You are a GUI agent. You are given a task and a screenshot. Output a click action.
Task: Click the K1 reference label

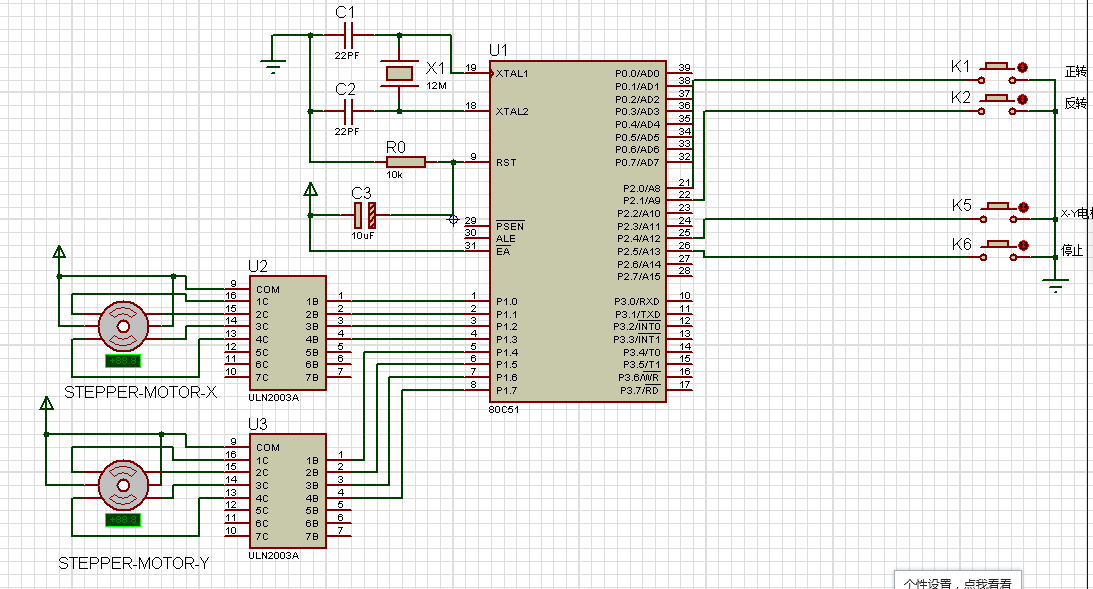[x=961, y=66]
